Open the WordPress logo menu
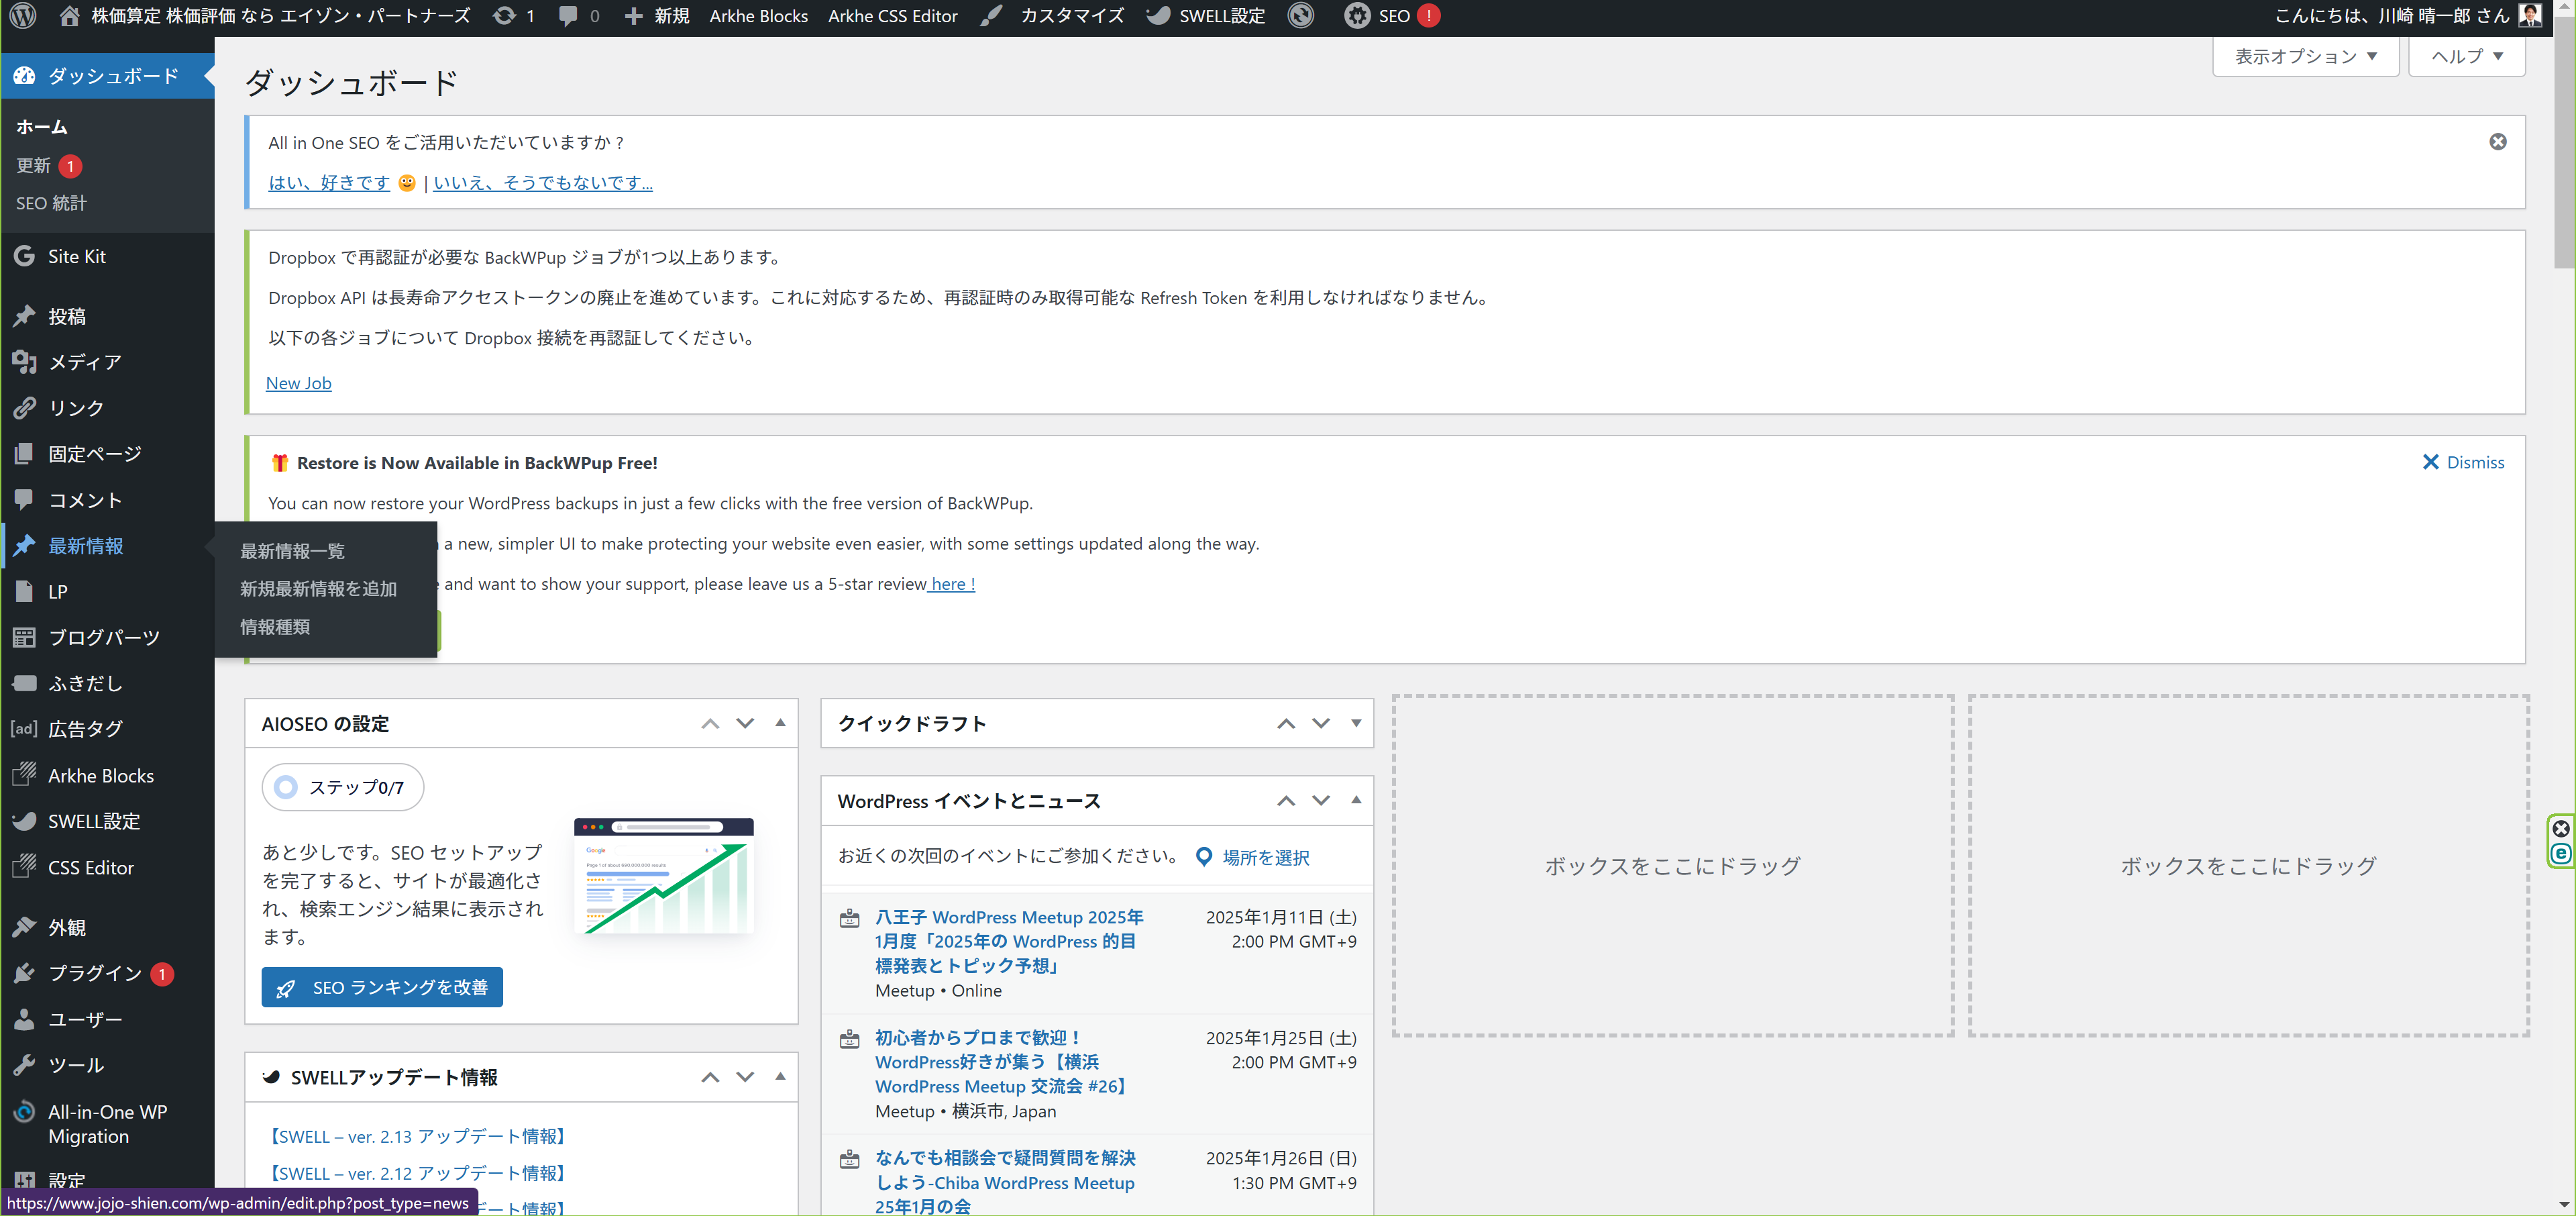The width and height of the screenshot is (2576, 1216). [x=23, y=16]
